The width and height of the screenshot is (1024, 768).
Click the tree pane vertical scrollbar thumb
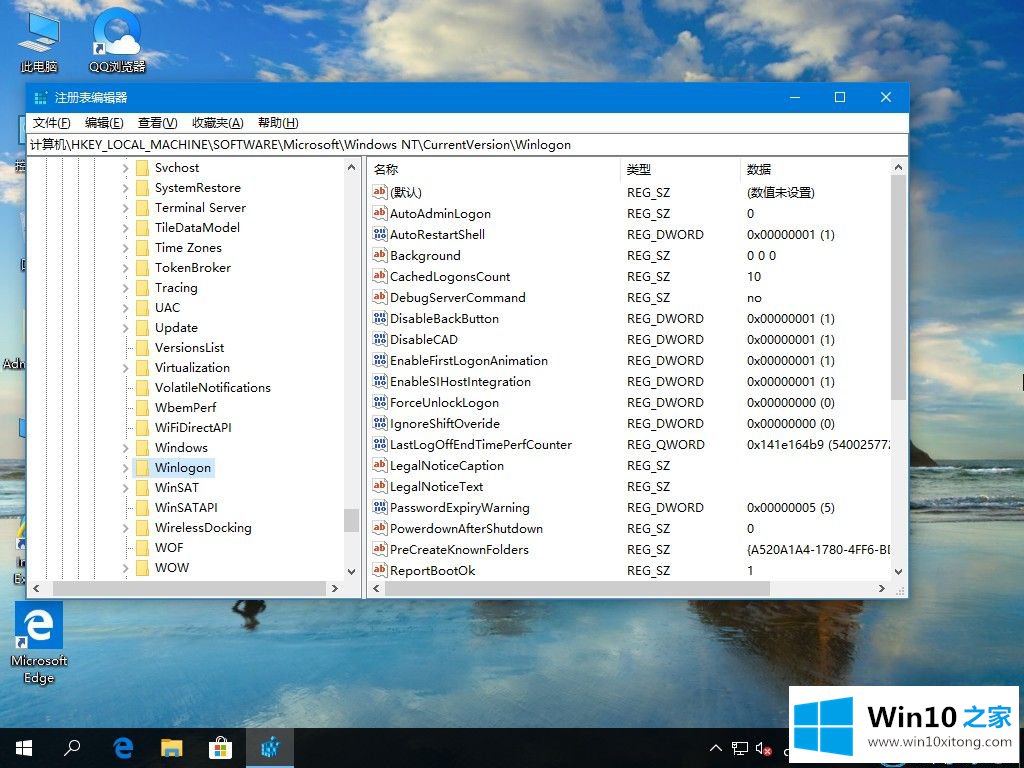[351, 520]
